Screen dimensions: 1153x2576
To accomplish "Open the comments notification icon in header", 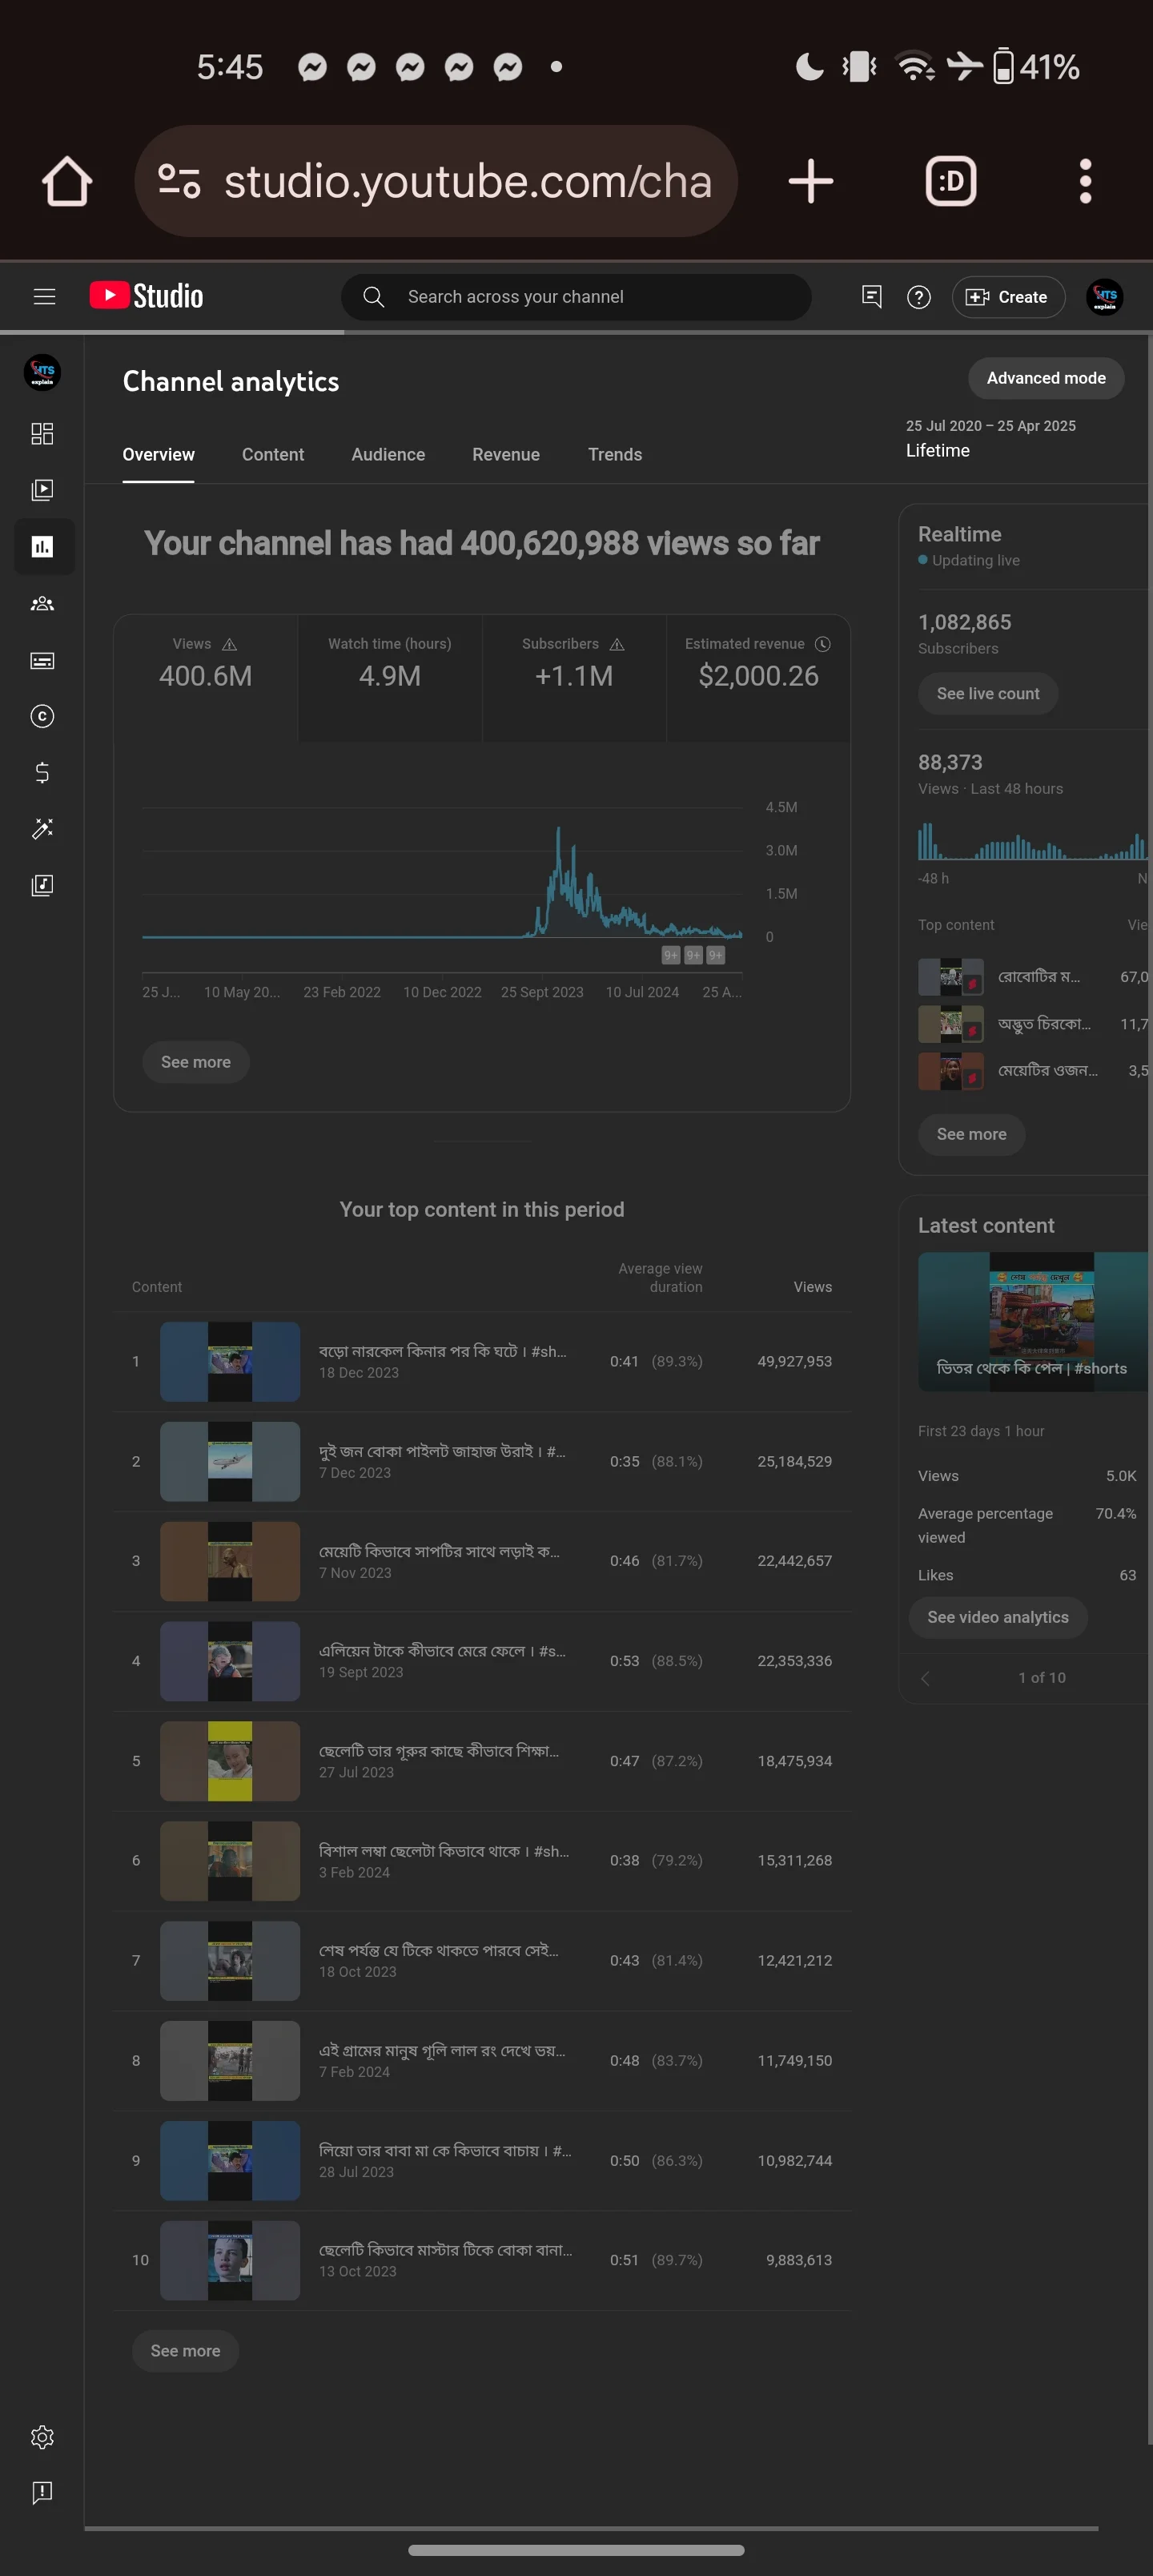I will tap(871, 297).
